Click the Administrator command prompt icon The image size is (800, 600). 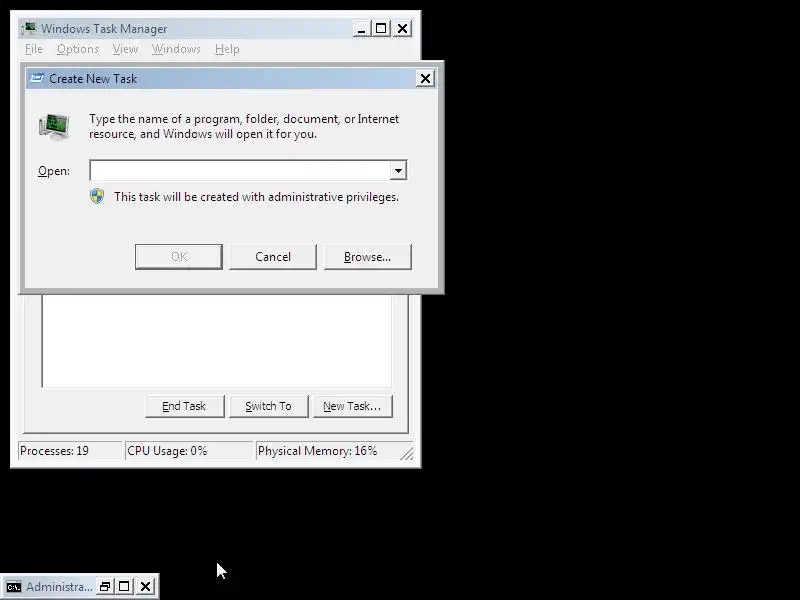tap(14, 587)
